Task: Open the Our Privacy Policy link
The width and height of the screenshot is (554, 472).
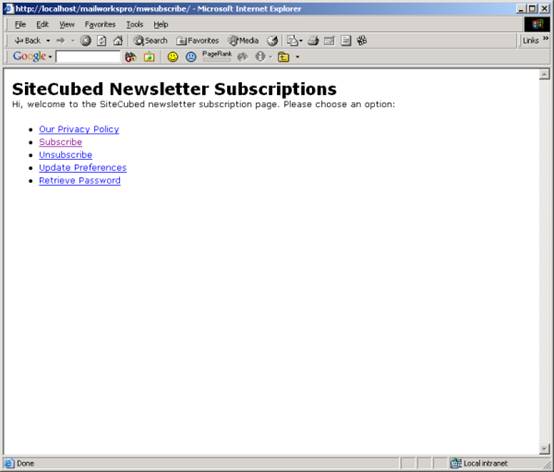Action: click(x=79, y=129)
